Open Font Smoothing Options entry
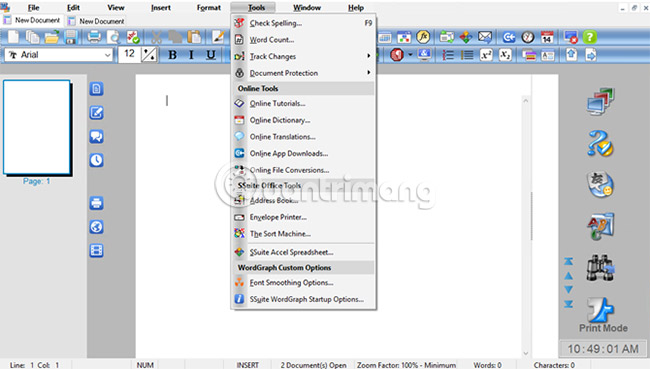650x369 pixels. (303, 283)
